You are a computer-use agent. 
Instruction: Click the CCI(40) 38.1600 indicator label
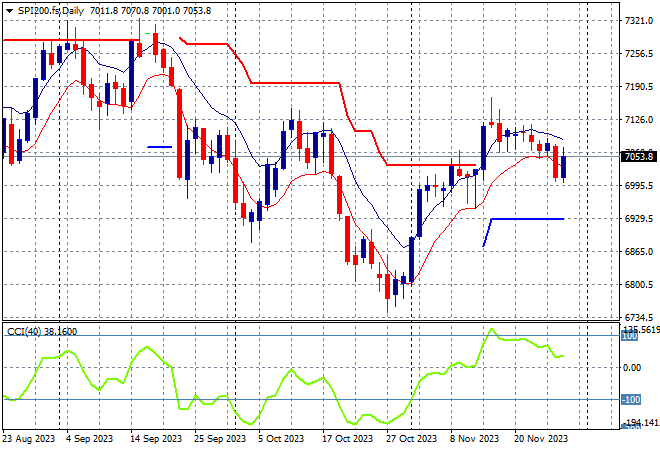point(42,332)
